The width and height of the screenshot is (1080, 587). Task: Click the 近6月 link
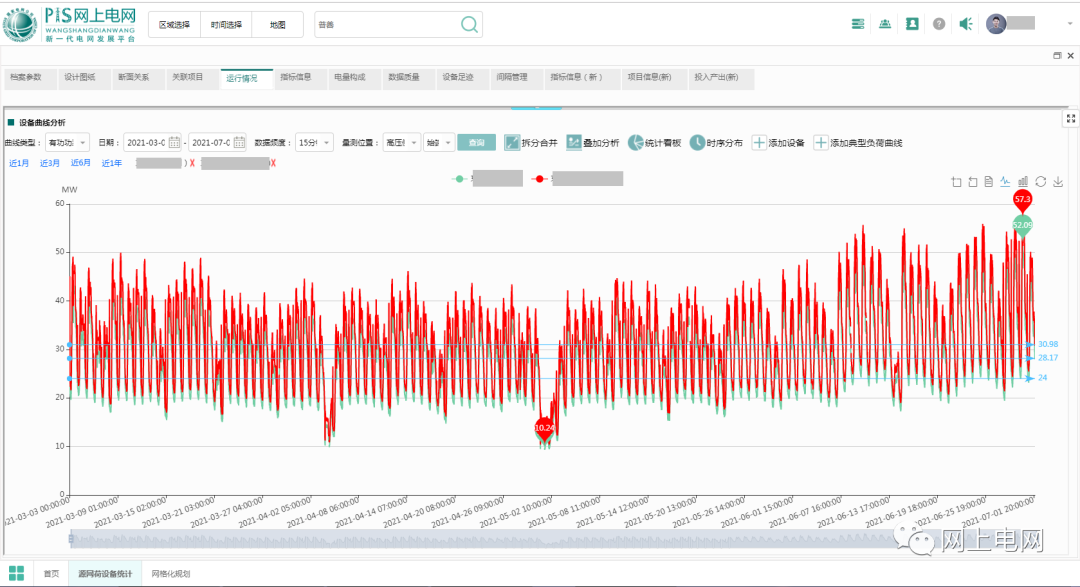(81, 163)
